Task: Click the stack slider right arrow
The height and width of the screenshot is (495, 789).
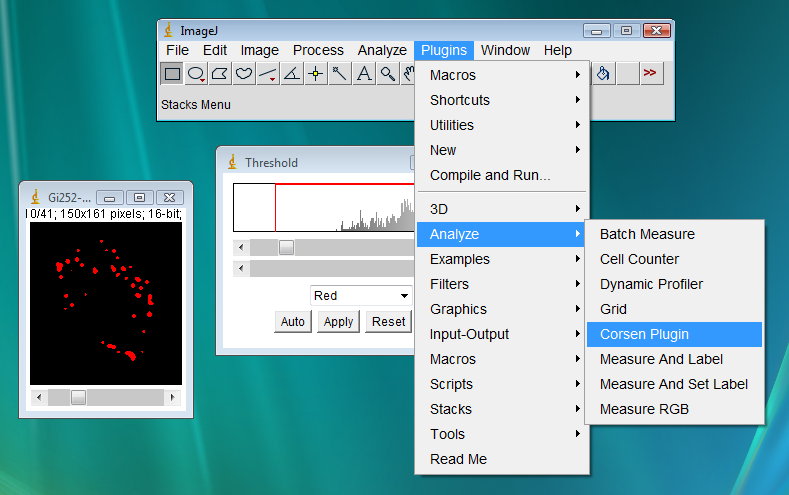Action: pos(172,397)
